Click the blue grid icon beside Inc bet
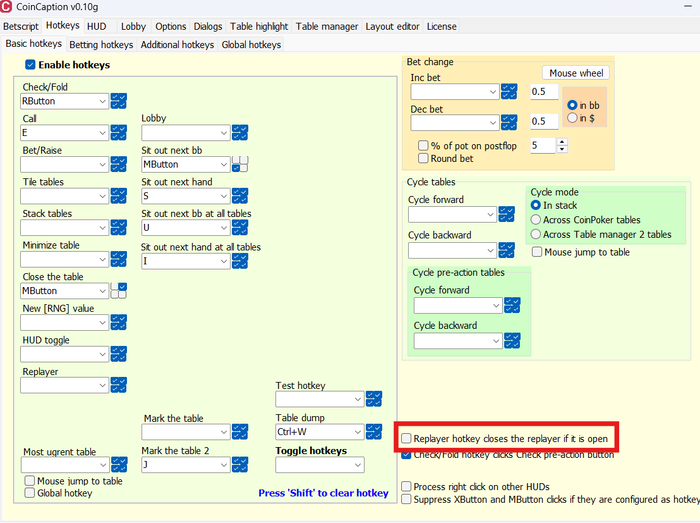Image resolution: width=700 pixels, height=523 pixels. click(x=508, y=92)
